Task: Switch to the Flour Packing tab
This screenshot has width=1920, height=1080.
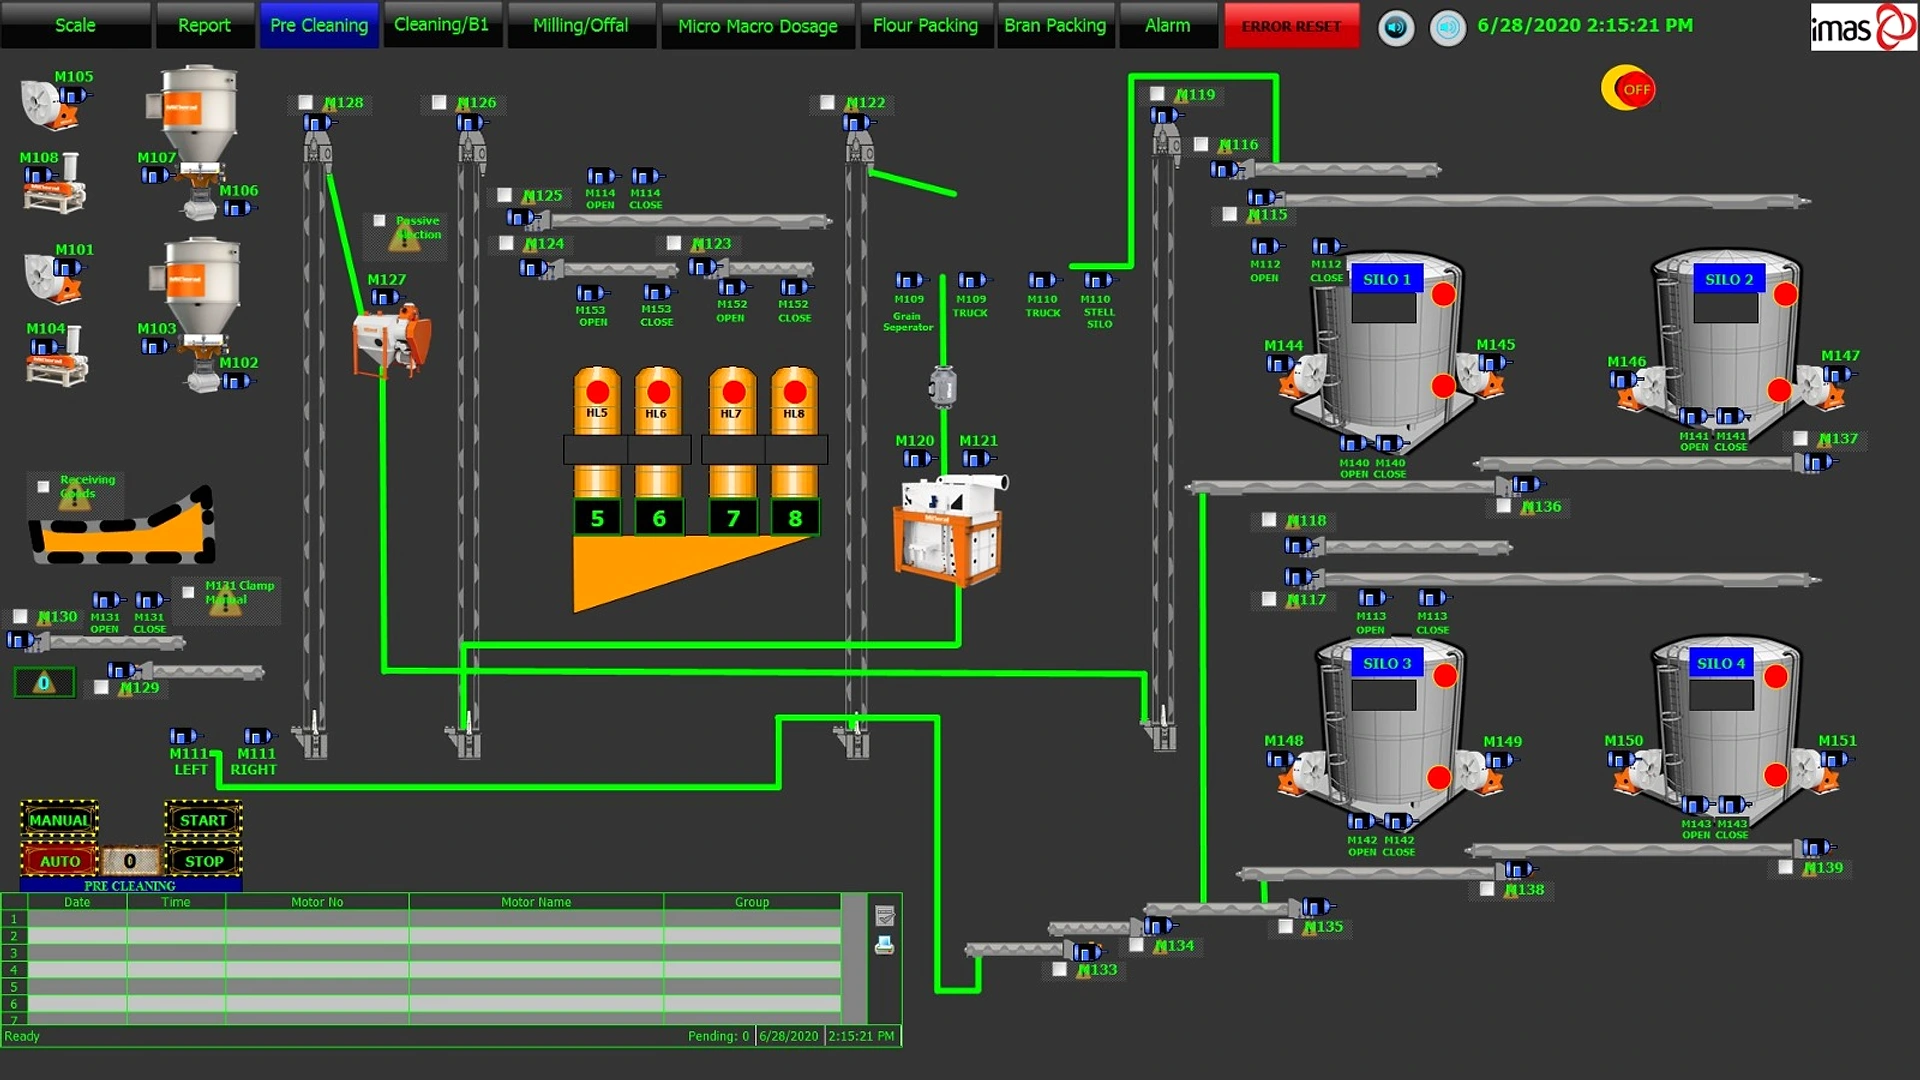Action: 925,25
